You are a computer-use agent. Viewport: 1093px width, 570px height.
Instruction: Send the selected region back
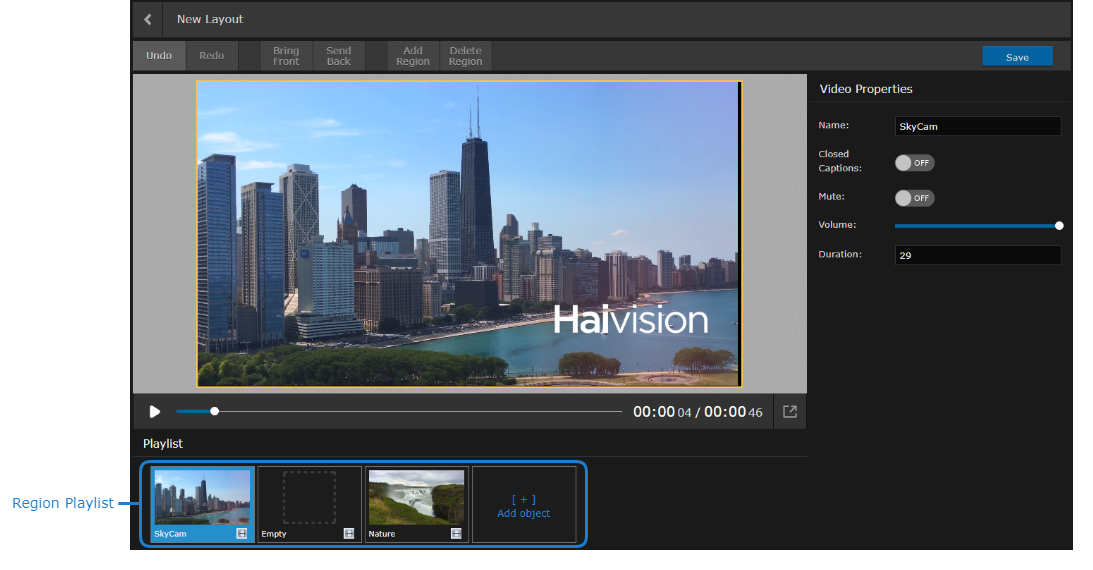point(339,56)
